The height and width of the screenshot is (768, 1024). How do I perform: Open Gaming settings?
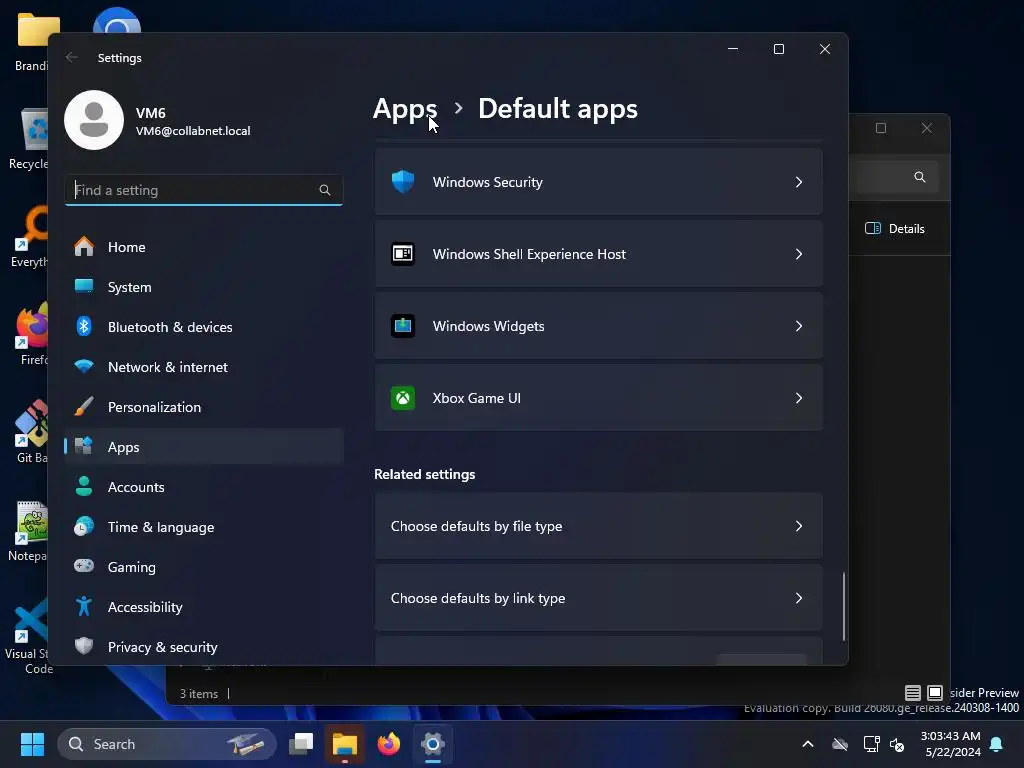tap(204, 566)
